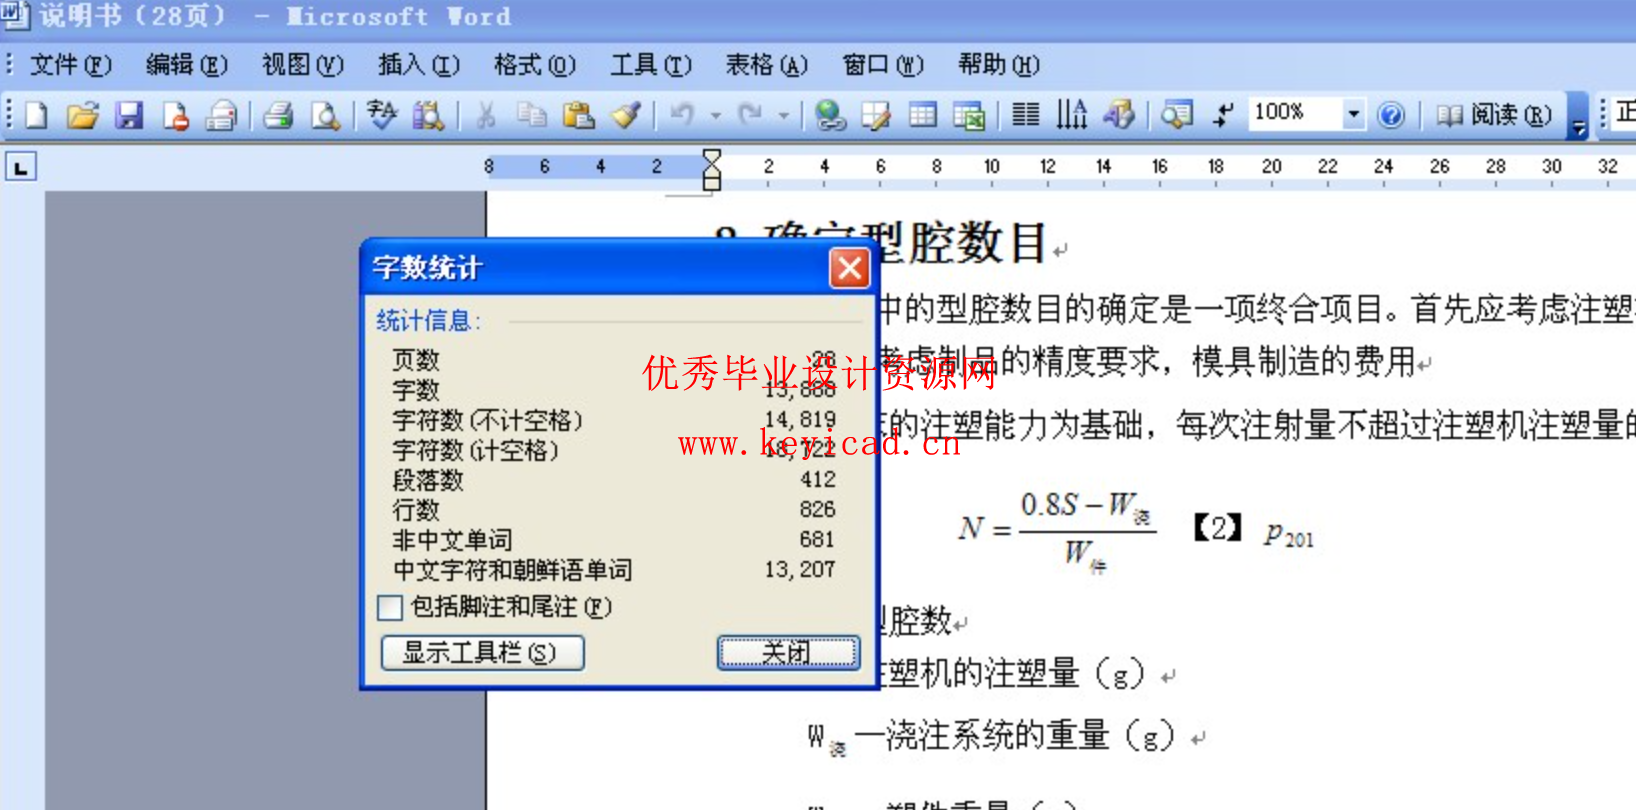
Task: Open the 格式(O) menu
Action: [534, 66]
